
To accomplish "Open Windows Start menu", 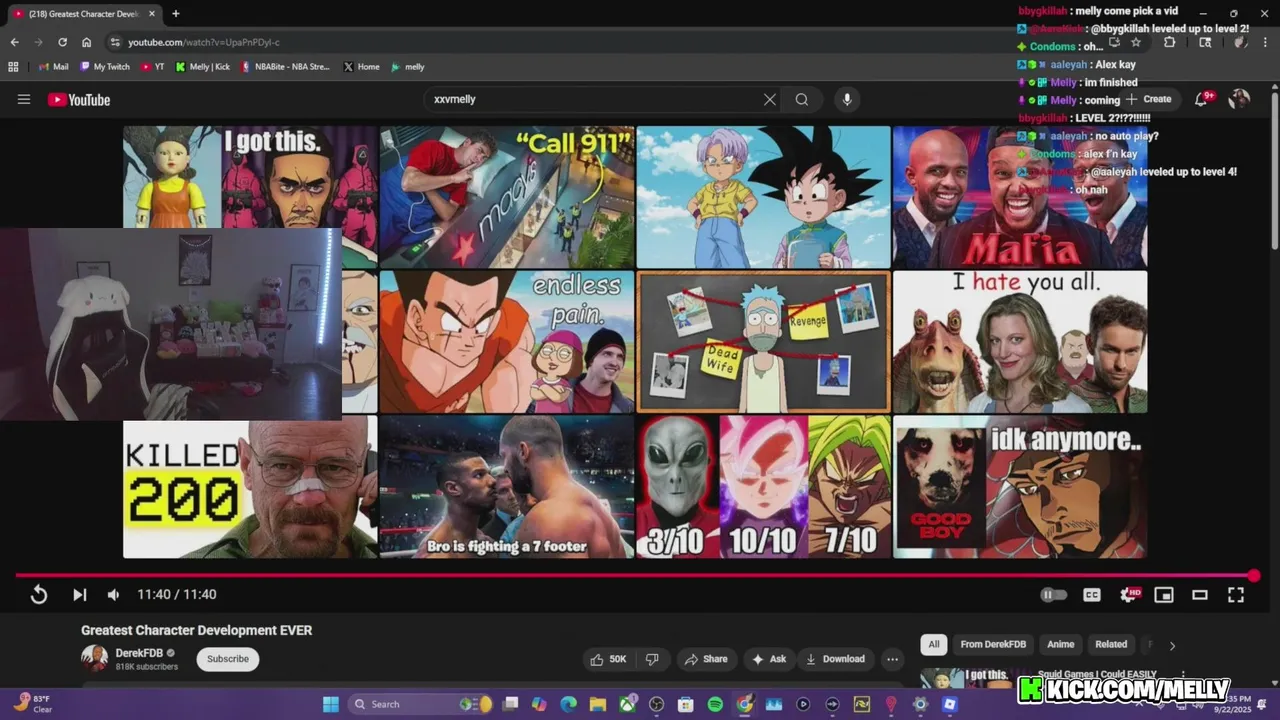I will (330, 704).
